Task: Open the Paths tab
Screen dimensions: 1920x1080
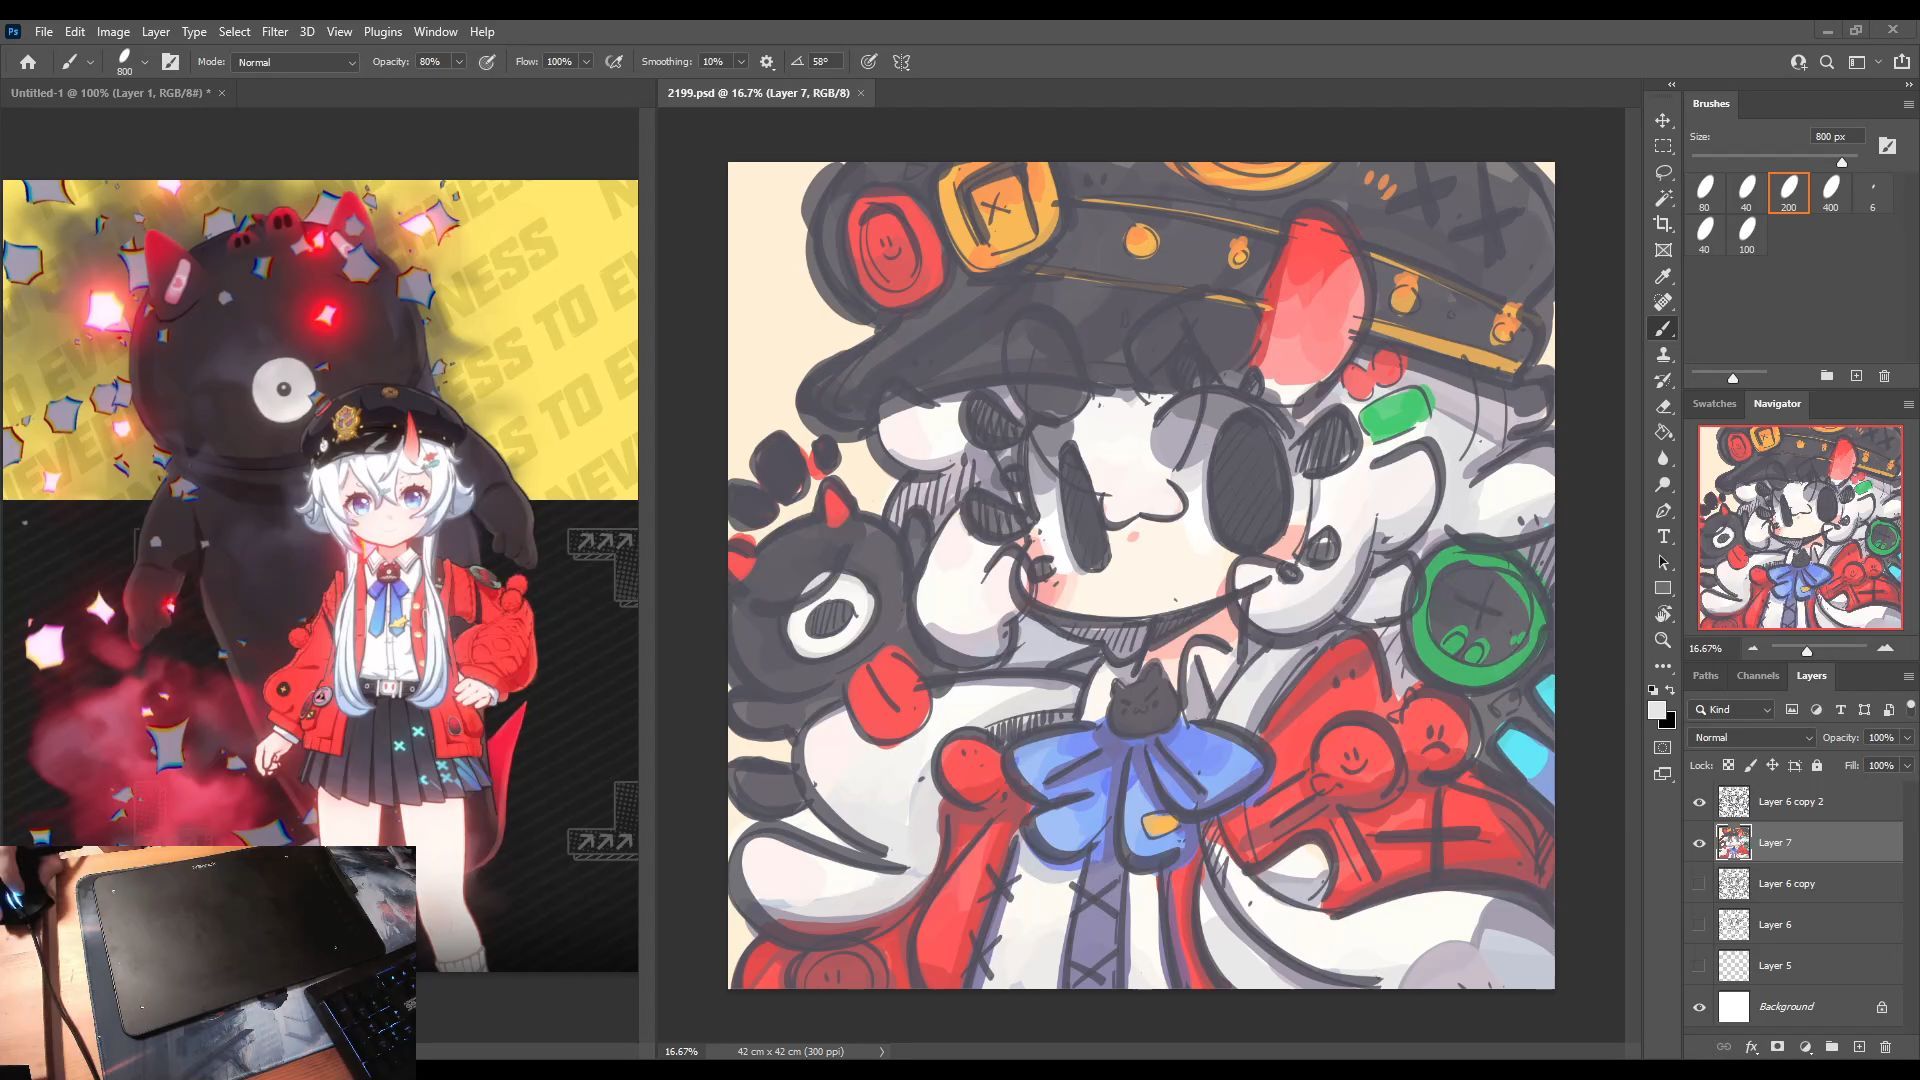Action: point(1705,676)
